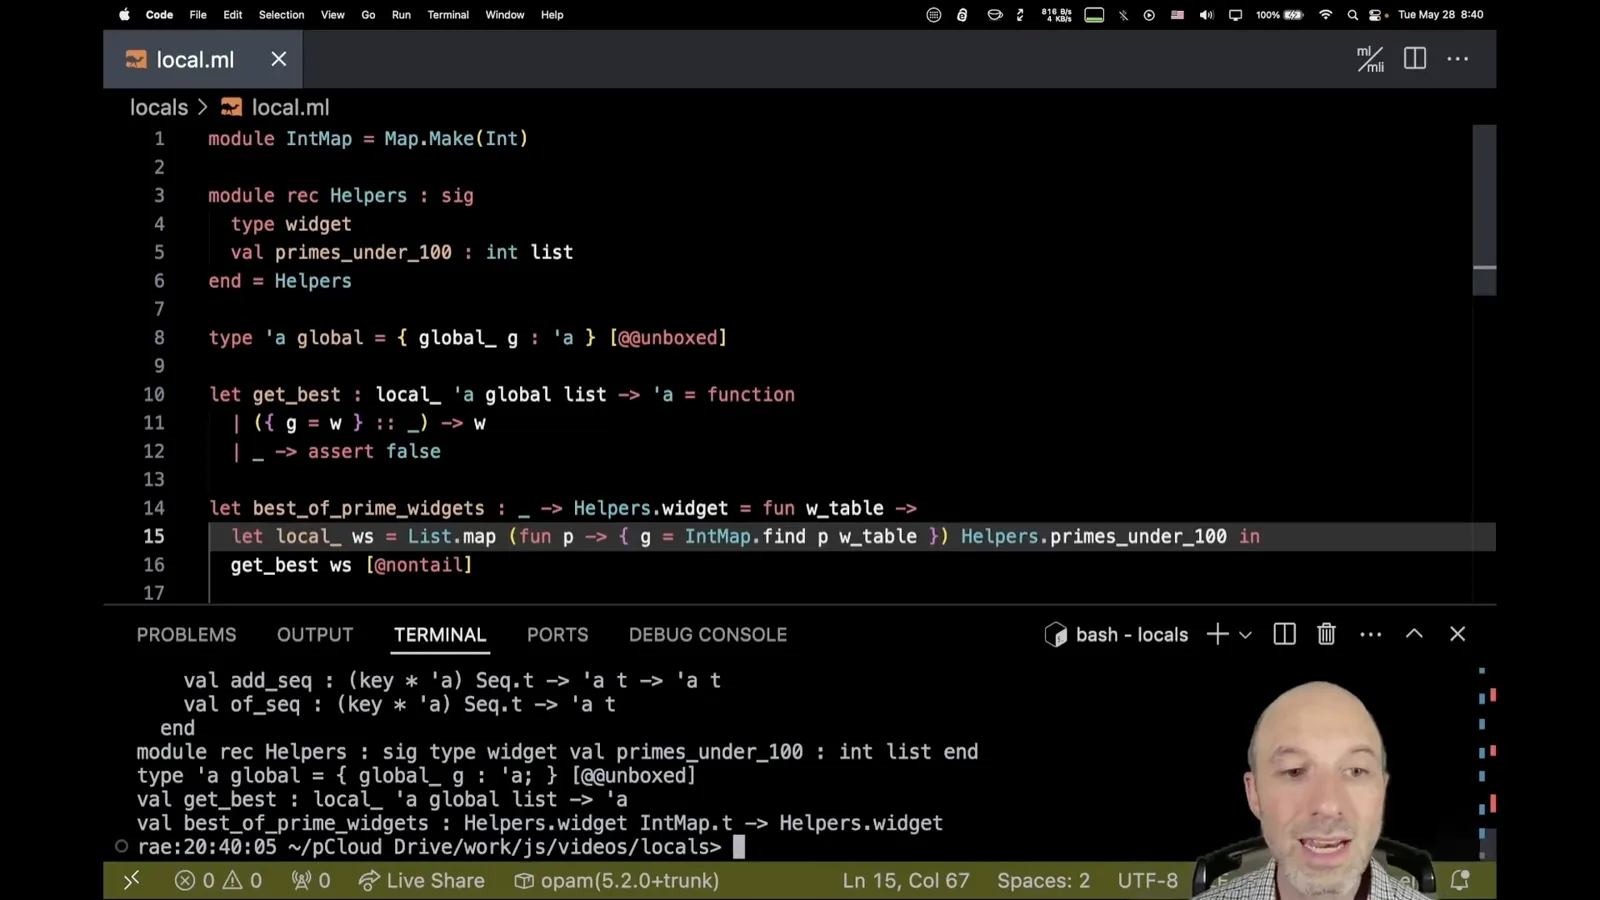Open the editor More Actions ellipsis menu
This screenshot has height=900, width=1600.
pos(1458,59)
